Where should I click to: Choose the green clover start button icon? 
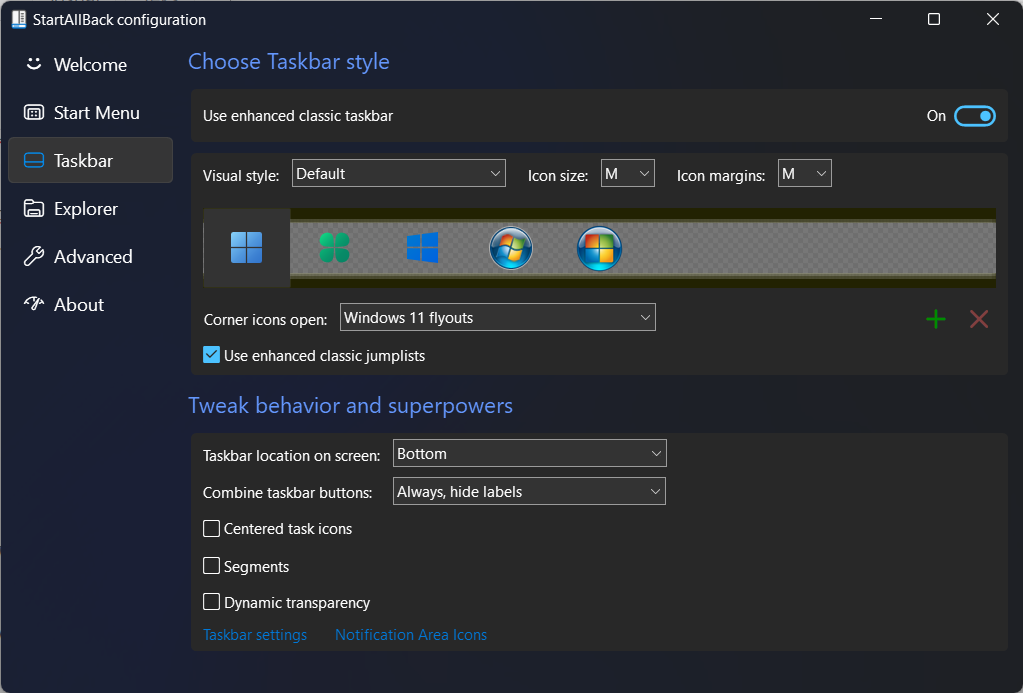pos(334,247)
